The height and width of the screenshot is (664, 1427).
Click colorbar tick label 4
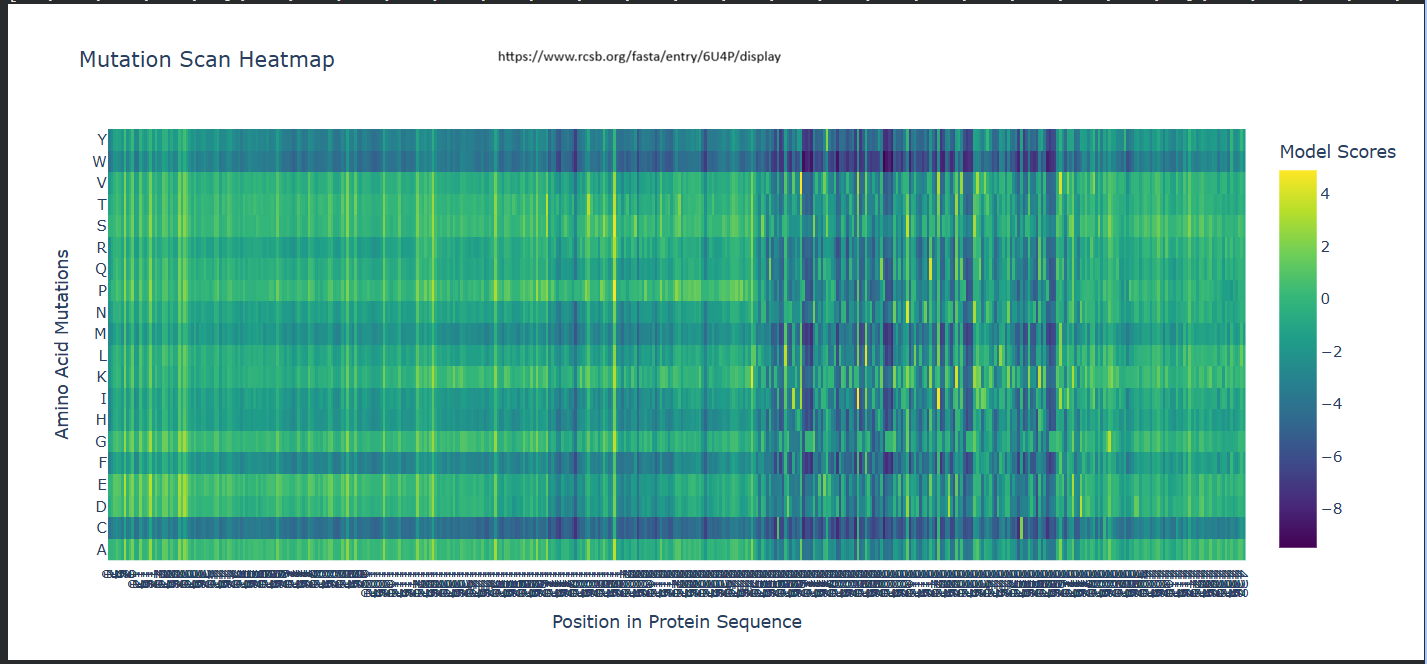(x=1324, y=194)
